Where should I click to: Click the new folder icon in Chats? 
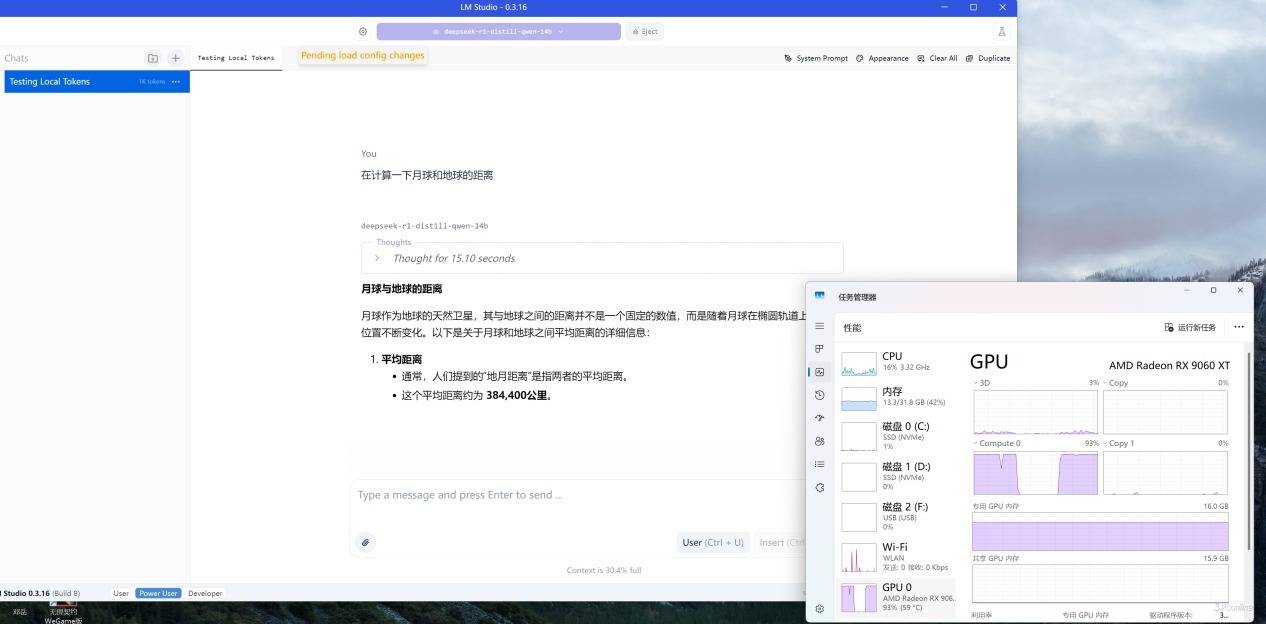(152, 59)
